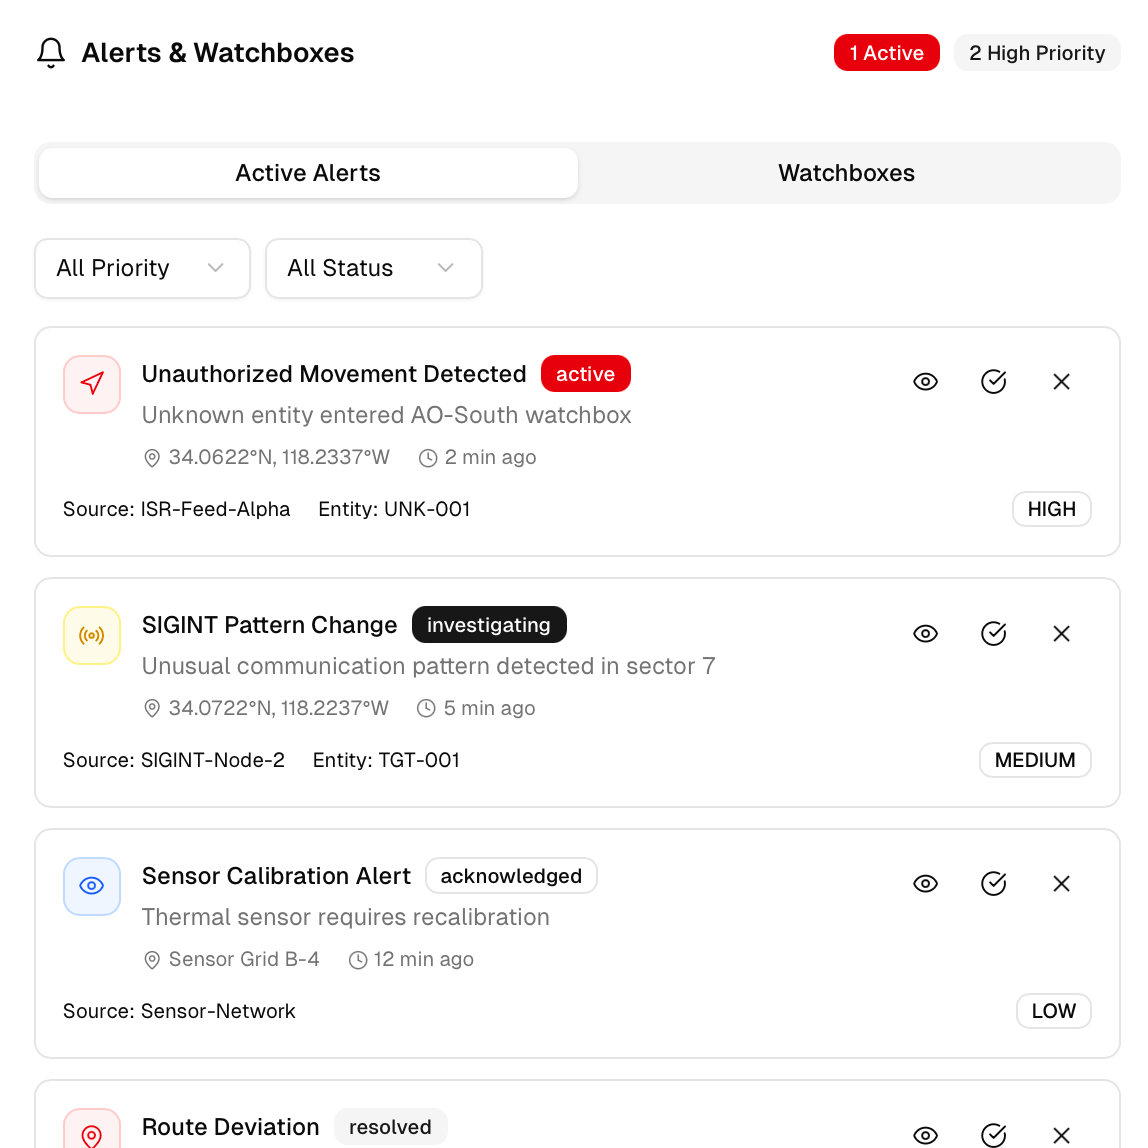The image size is (1148, 1148).
Task: Click the blue eye icon for Sensor Calibration Alert
Action: point(92,886)
